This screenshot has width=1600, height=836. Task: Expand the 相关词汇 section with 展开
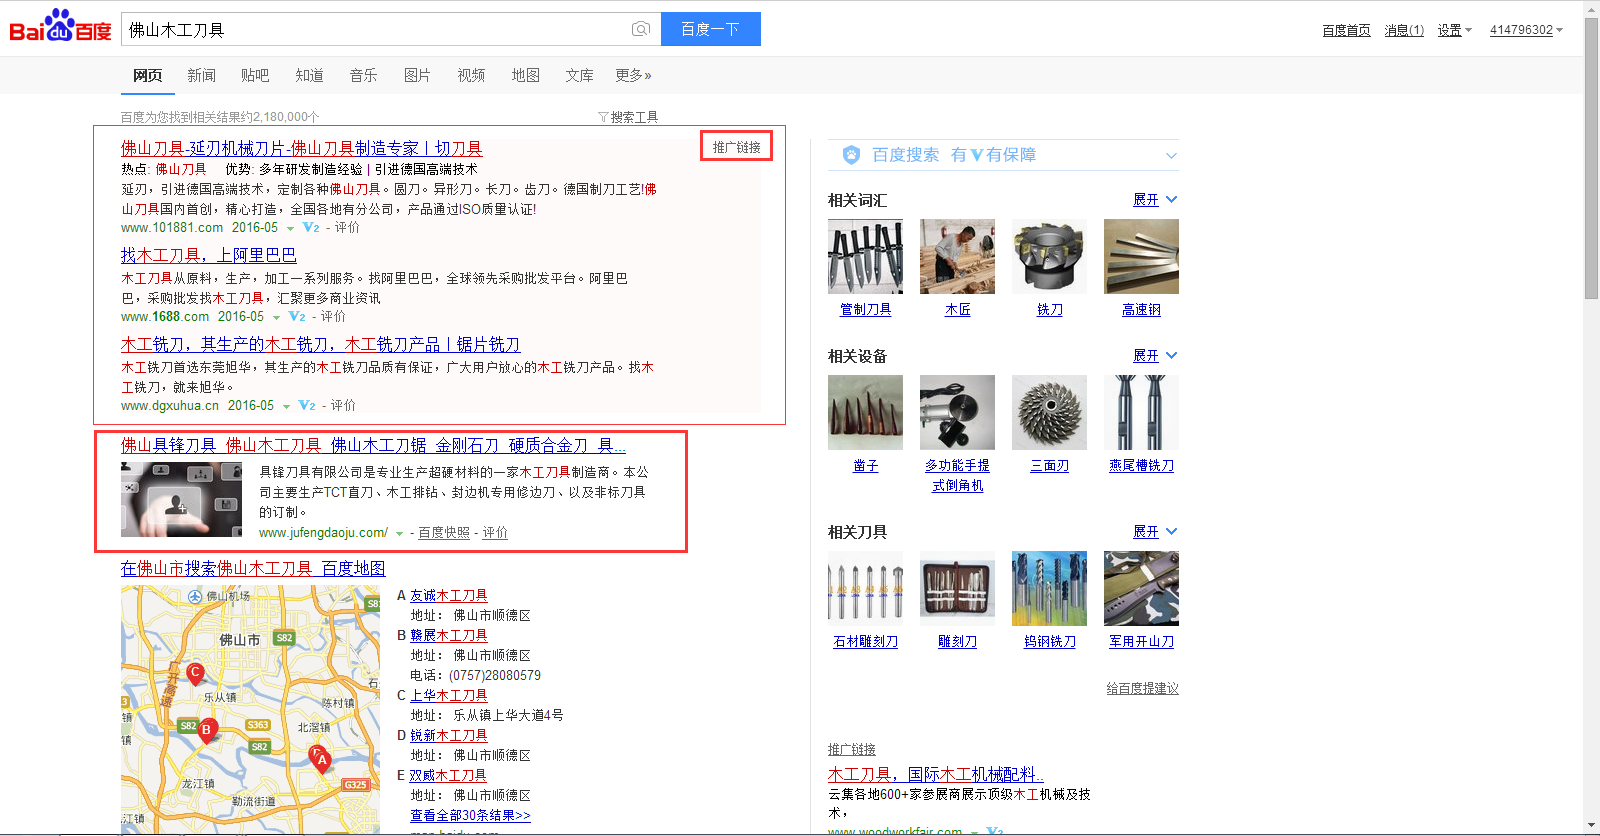1154,200
